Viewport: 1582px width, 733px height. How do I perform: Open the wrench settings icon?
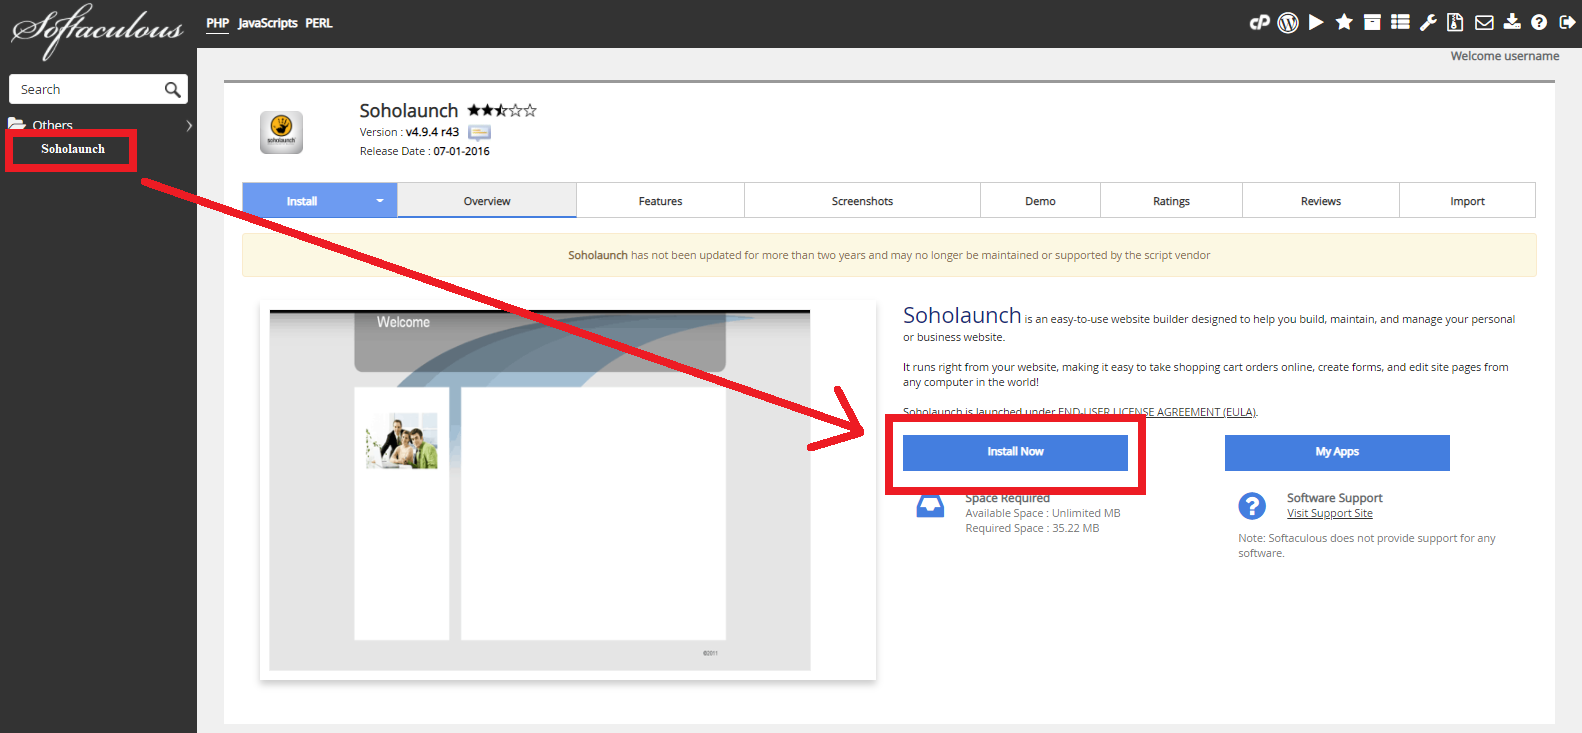(x=1428, y=22)
